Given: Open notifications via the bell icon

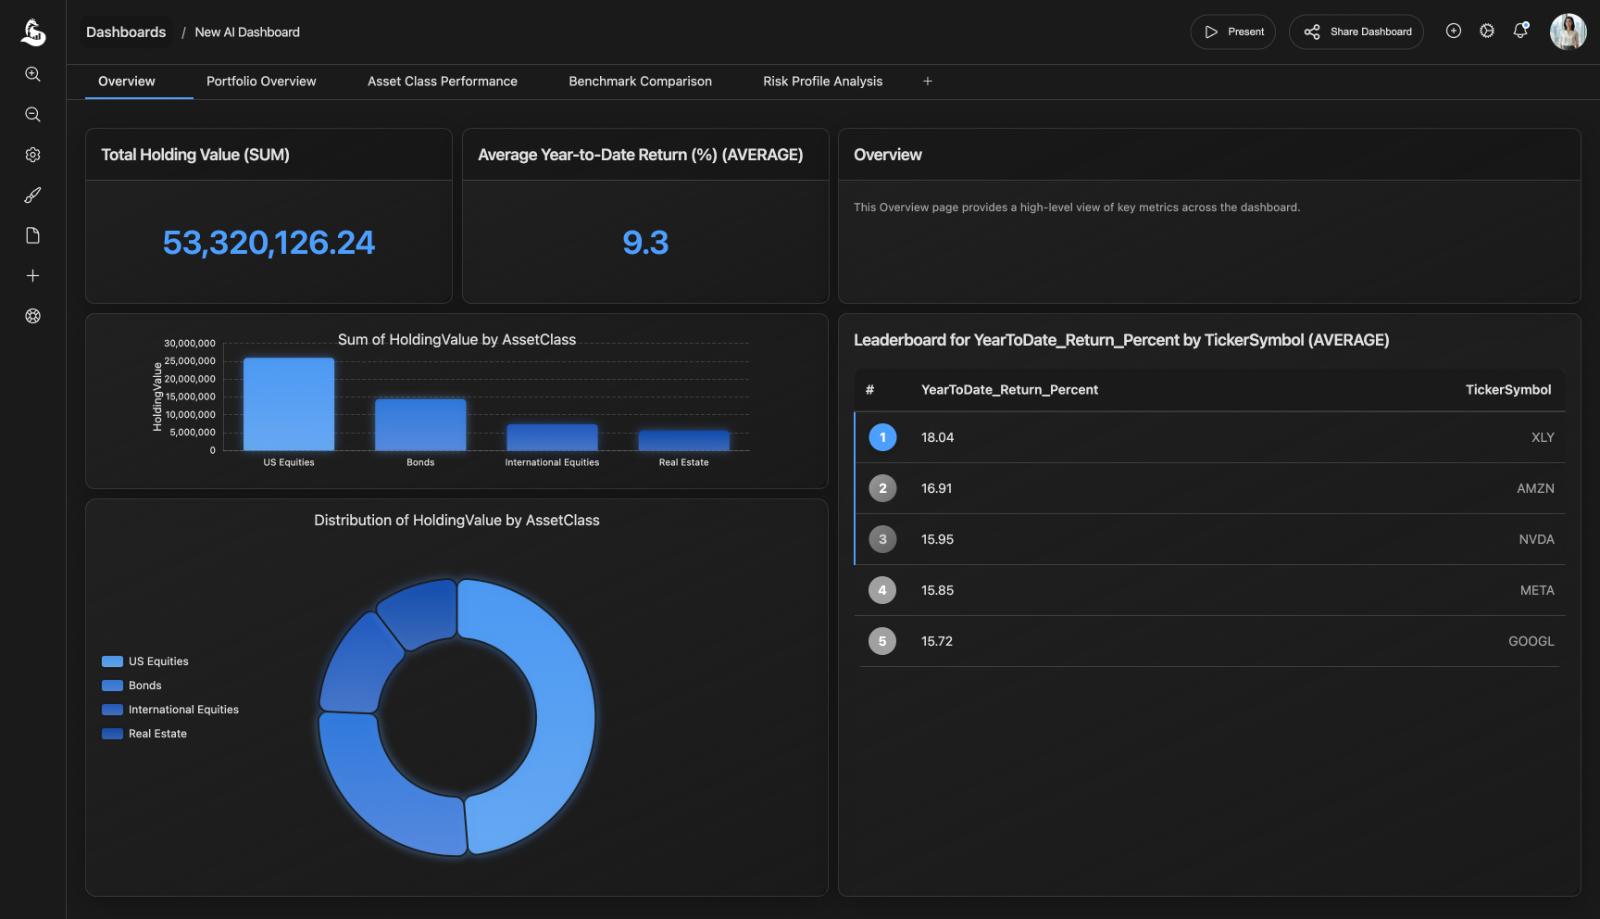Looking at the screenshot, I should [x=1520, y=31].
